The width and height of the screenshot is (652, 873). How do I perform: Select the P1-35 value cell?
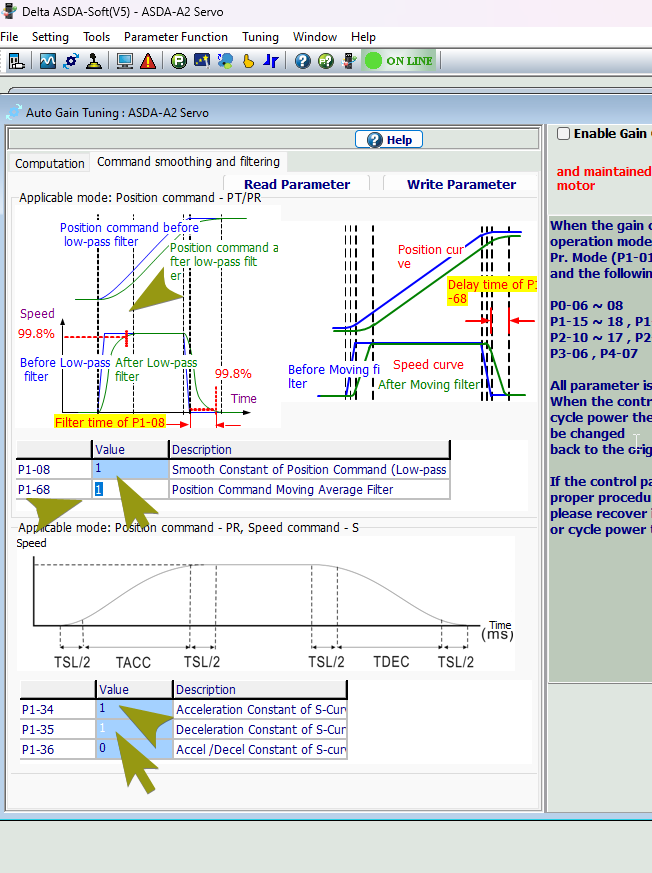[x=134, y=729]
